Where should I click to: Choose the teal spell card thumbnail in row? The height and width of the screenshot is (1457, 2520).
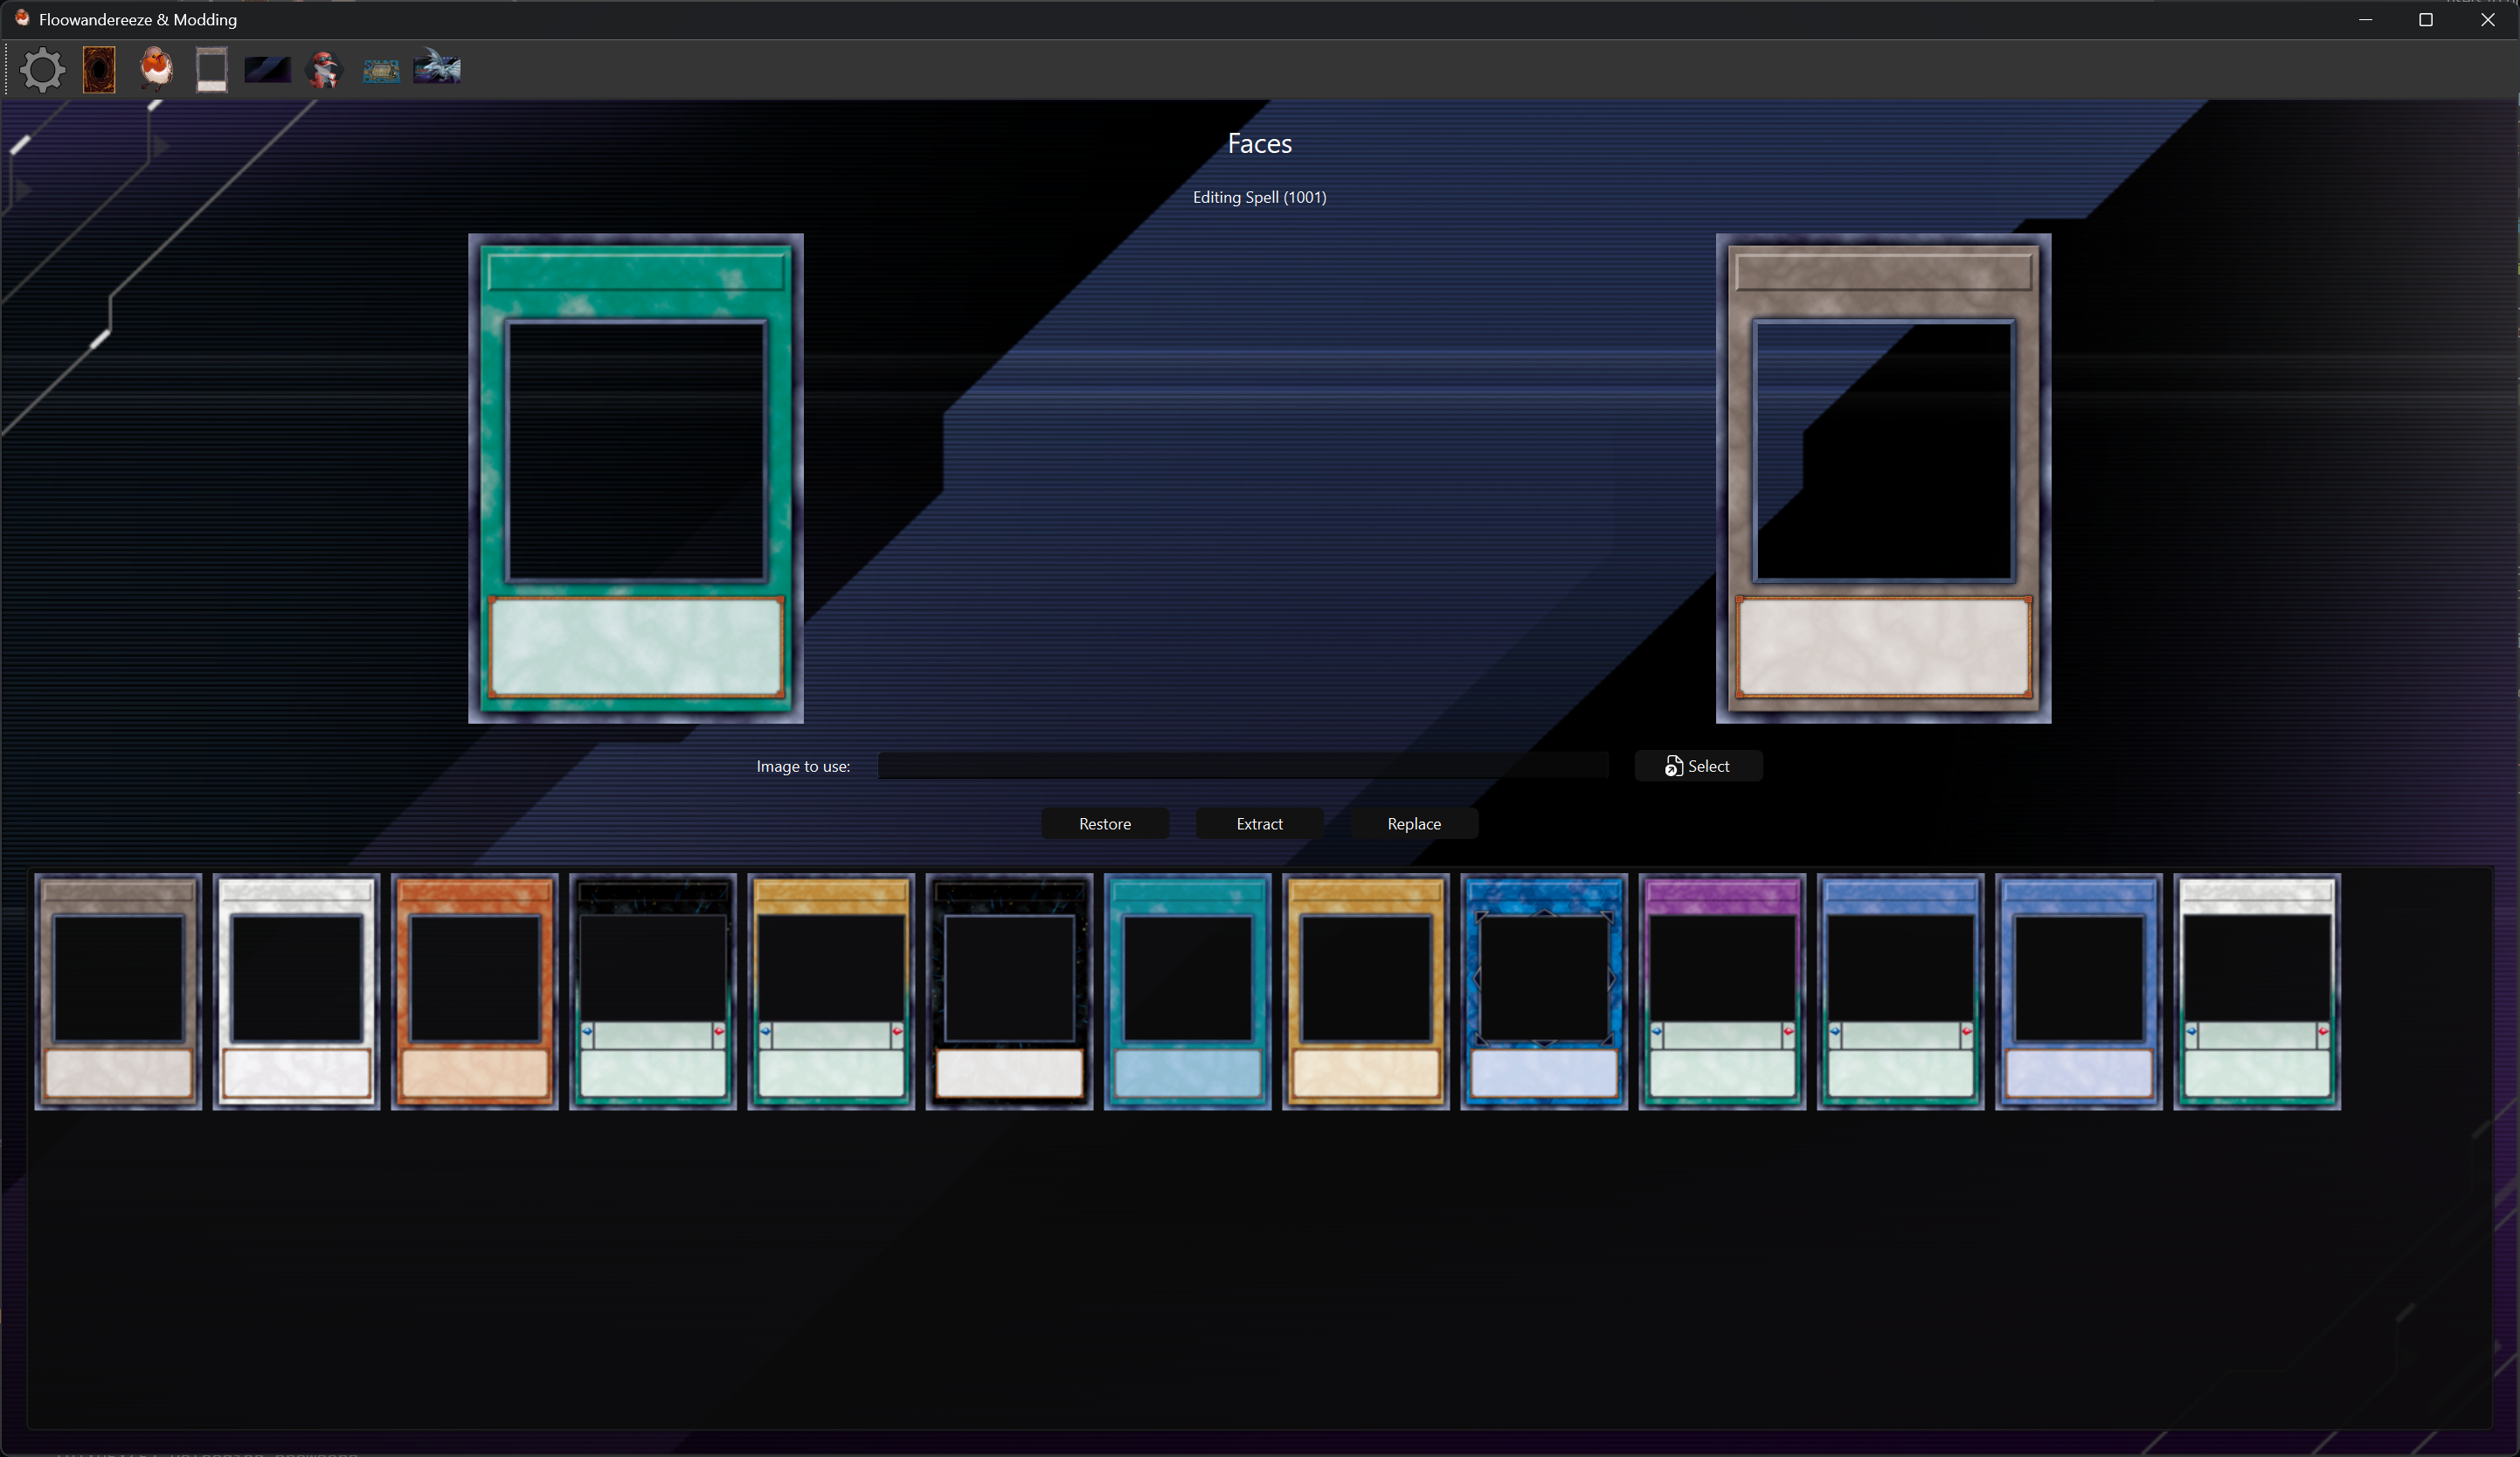1188,991
